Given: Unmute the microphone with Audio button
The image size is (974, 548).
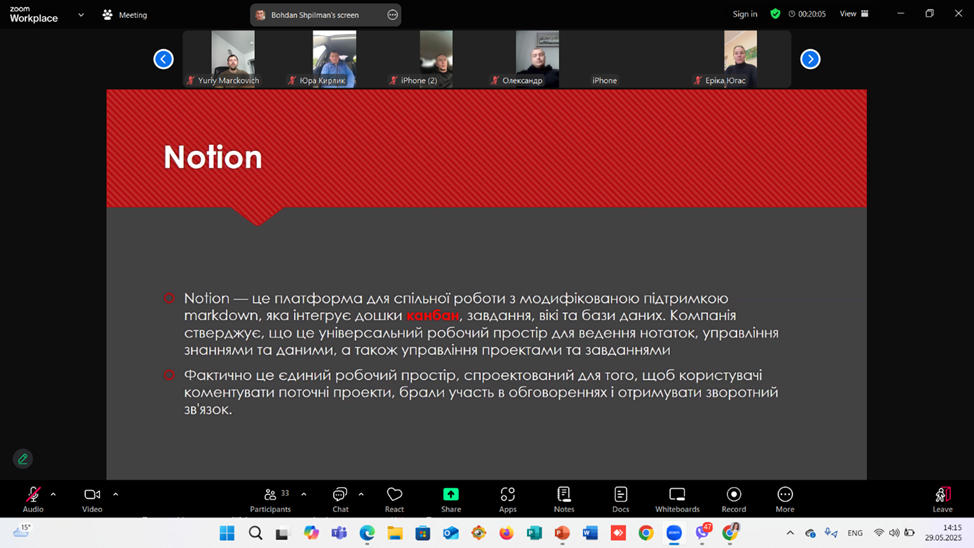Looking at the screenshot, I should [x=33, y=500].
